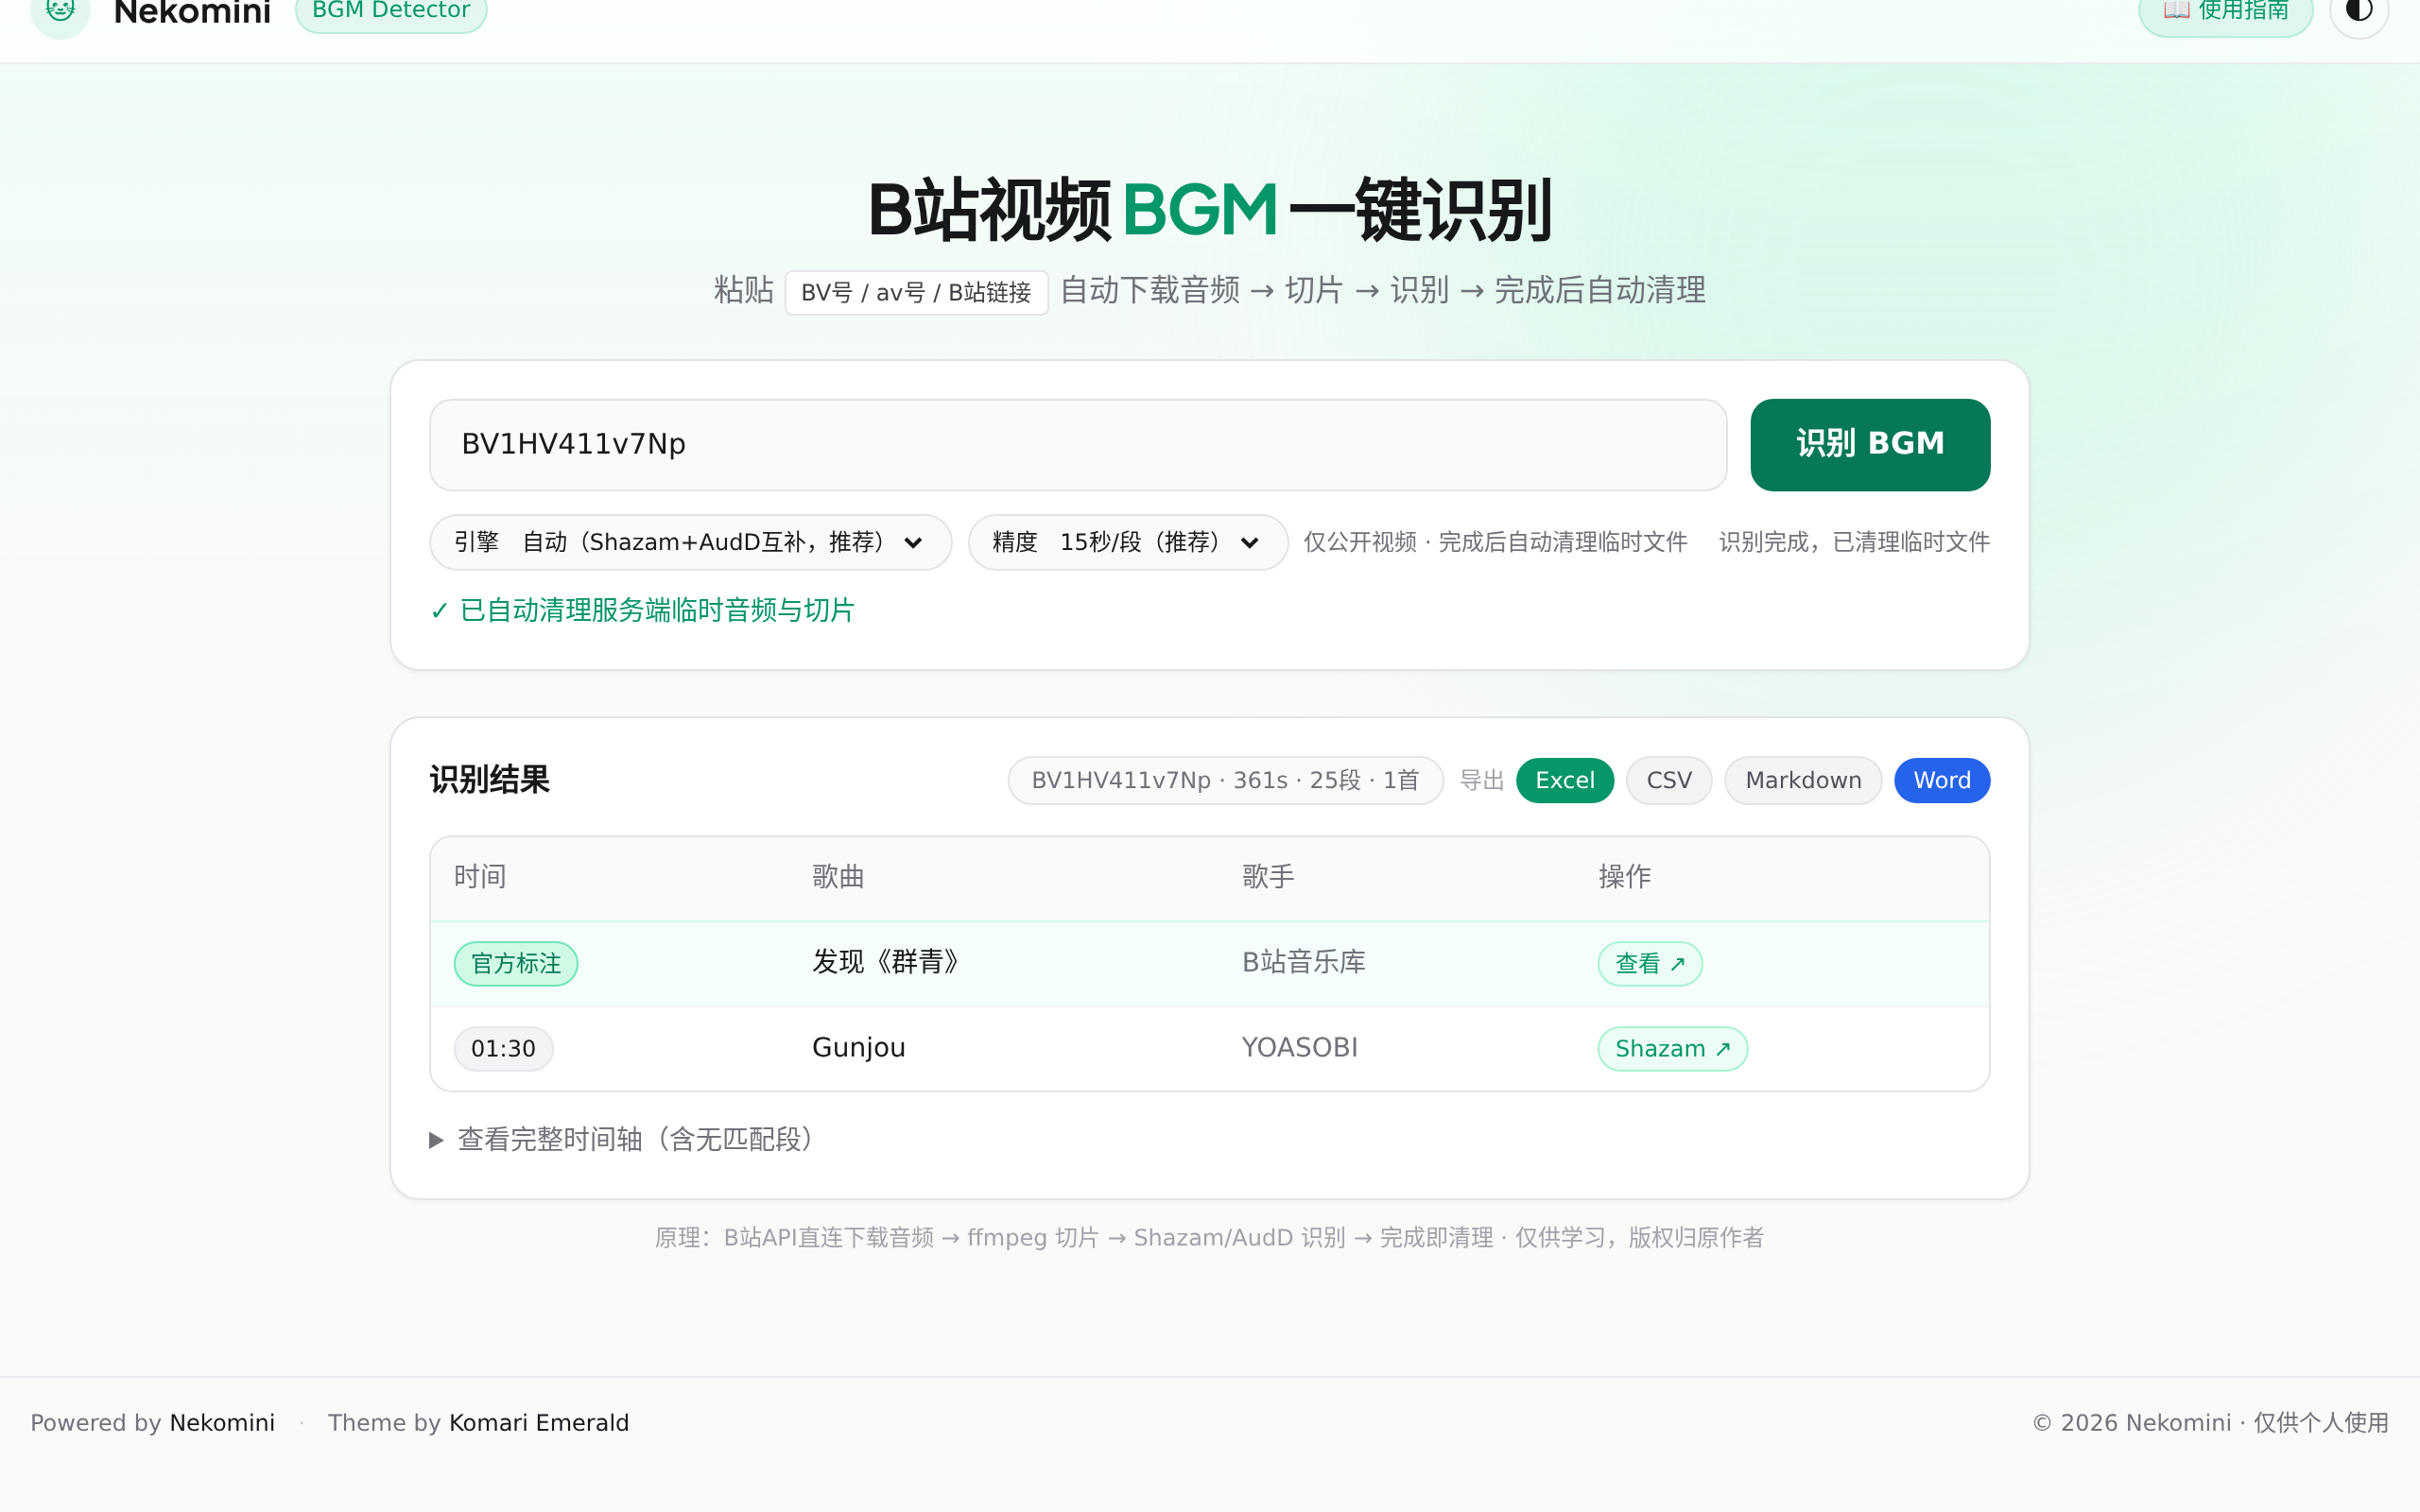The image size is (2420, 1512).
Task: Click the BV1HV411v7Np · 361s summary chip
Action: 1225,780
